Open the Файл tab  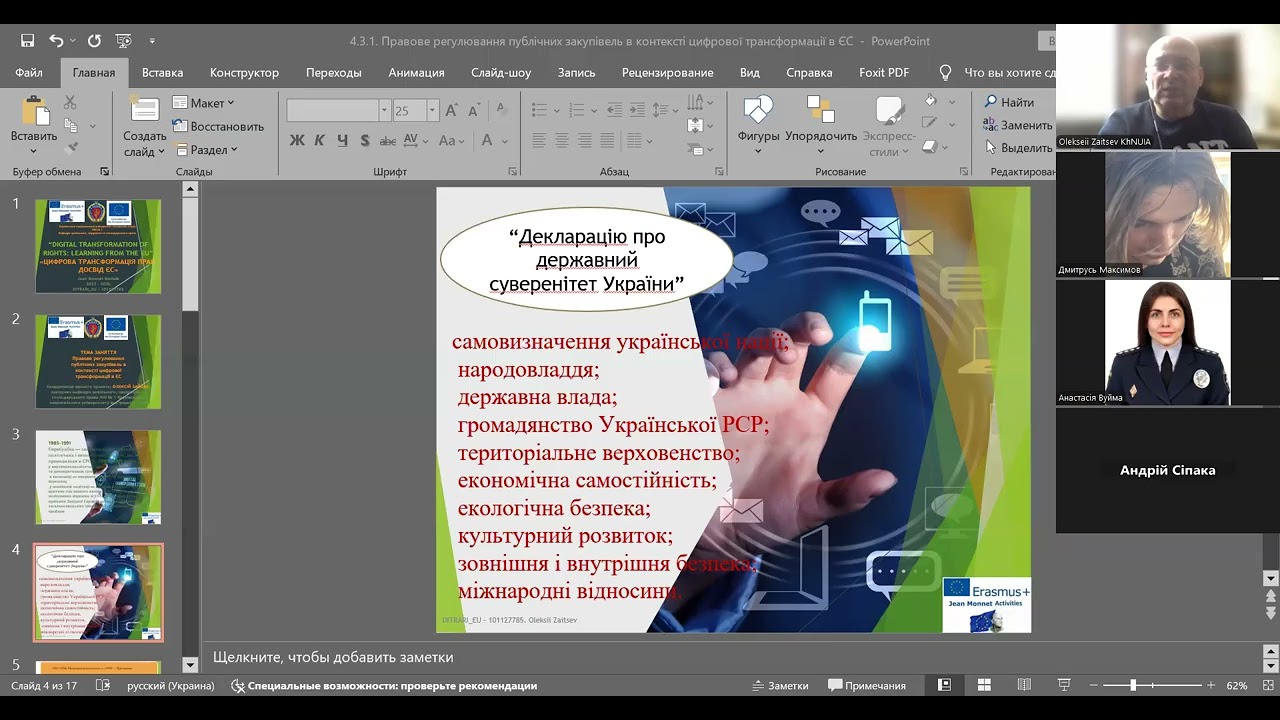(x=29, y=72)
